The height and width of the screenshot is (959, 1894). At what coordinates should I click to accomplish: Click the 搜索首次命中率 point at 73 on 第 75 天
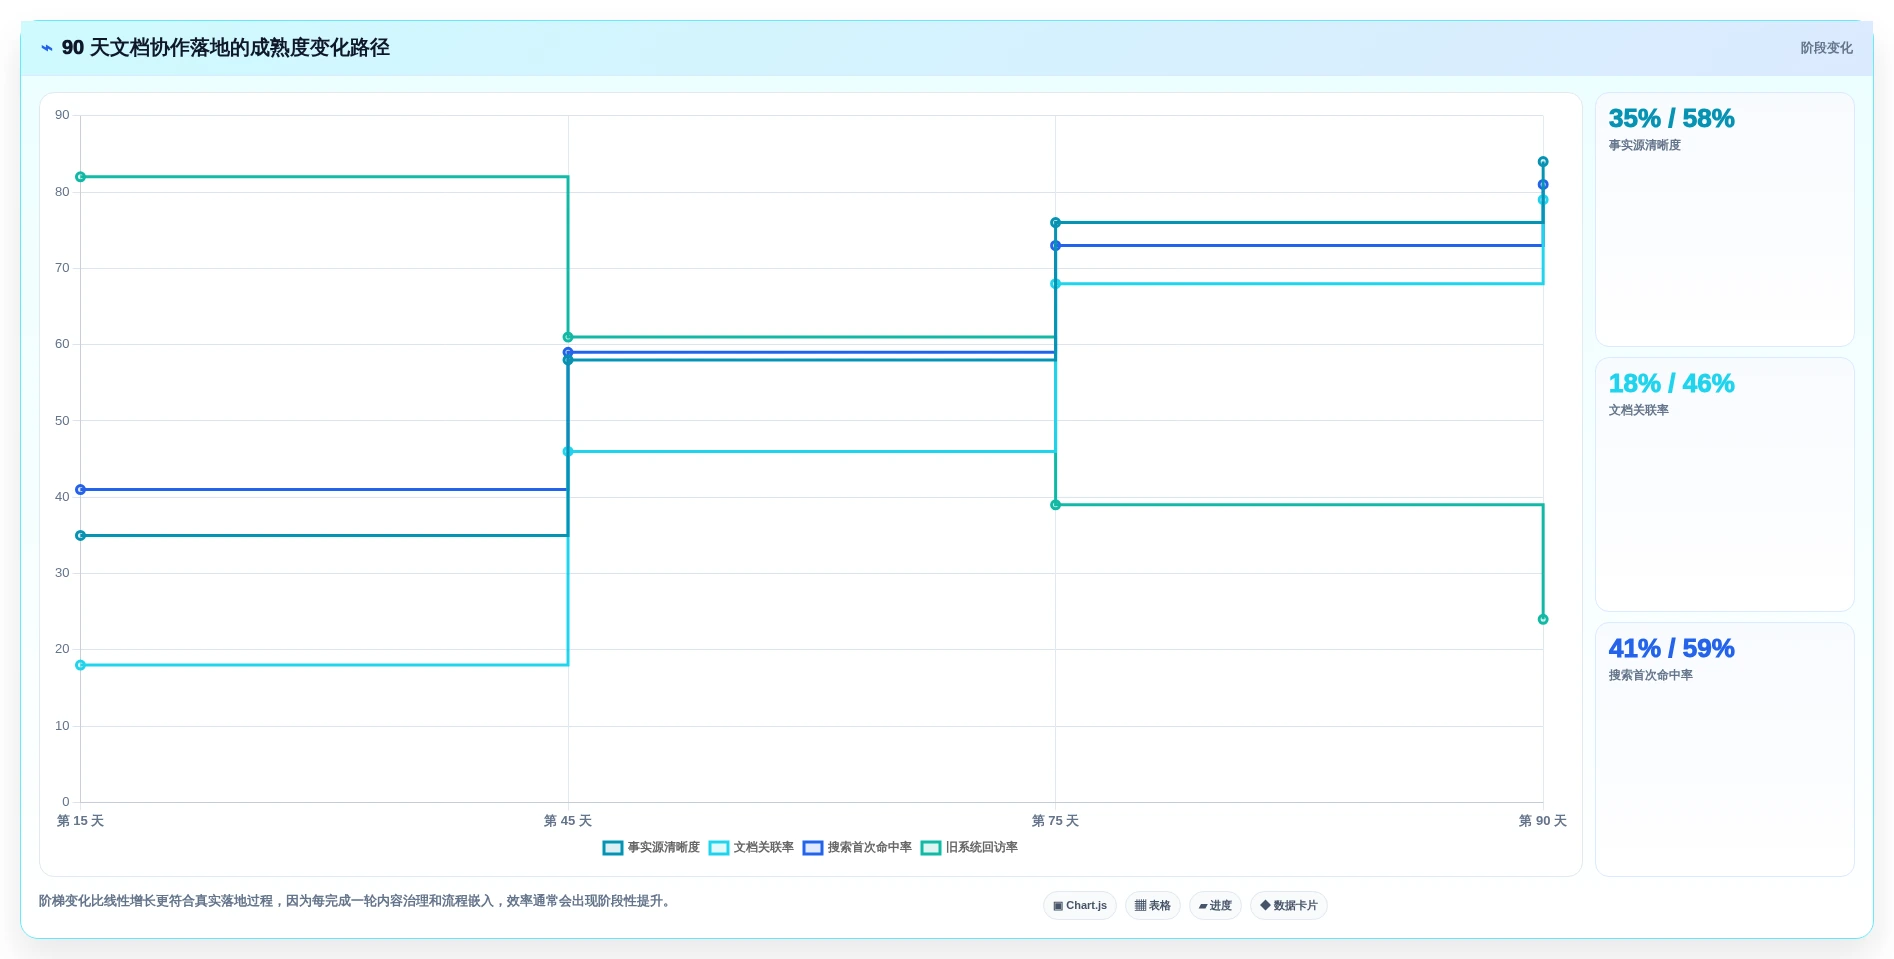tap(1055, 246)
